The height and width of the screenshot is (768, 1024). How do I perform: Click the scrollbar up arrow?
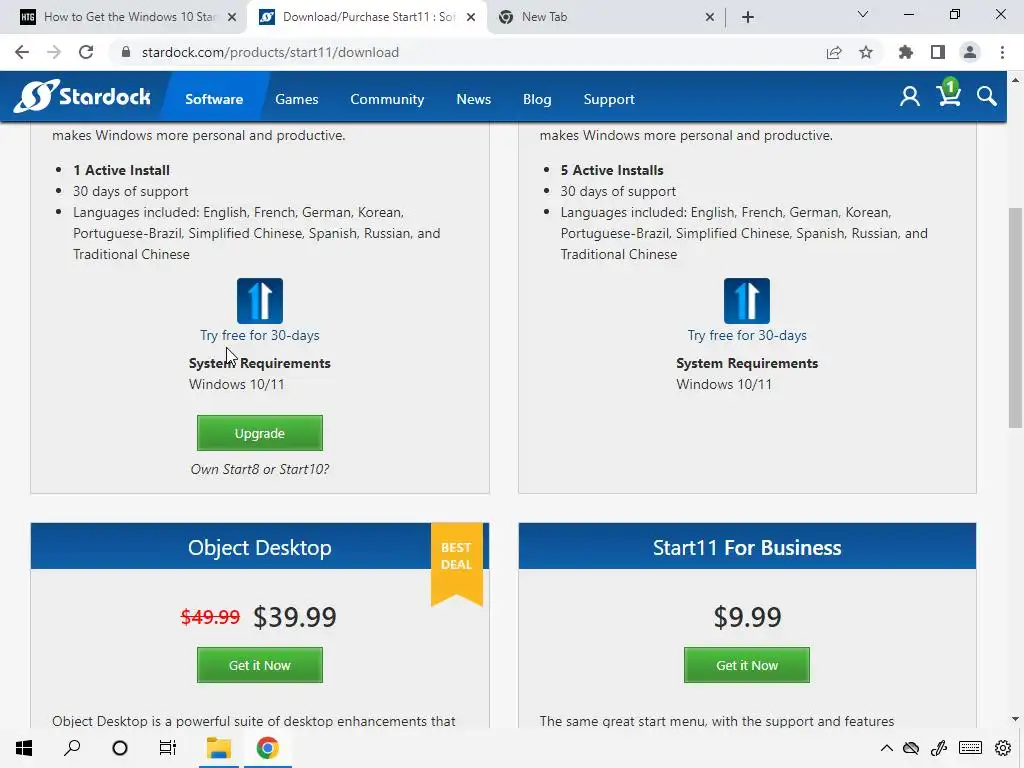coord(1014,80)
